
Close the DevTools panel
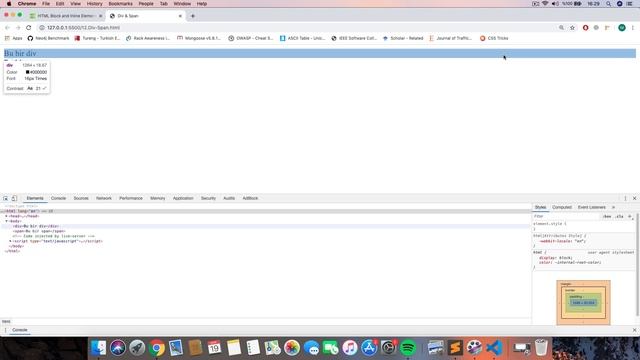(x=634, y=198)
